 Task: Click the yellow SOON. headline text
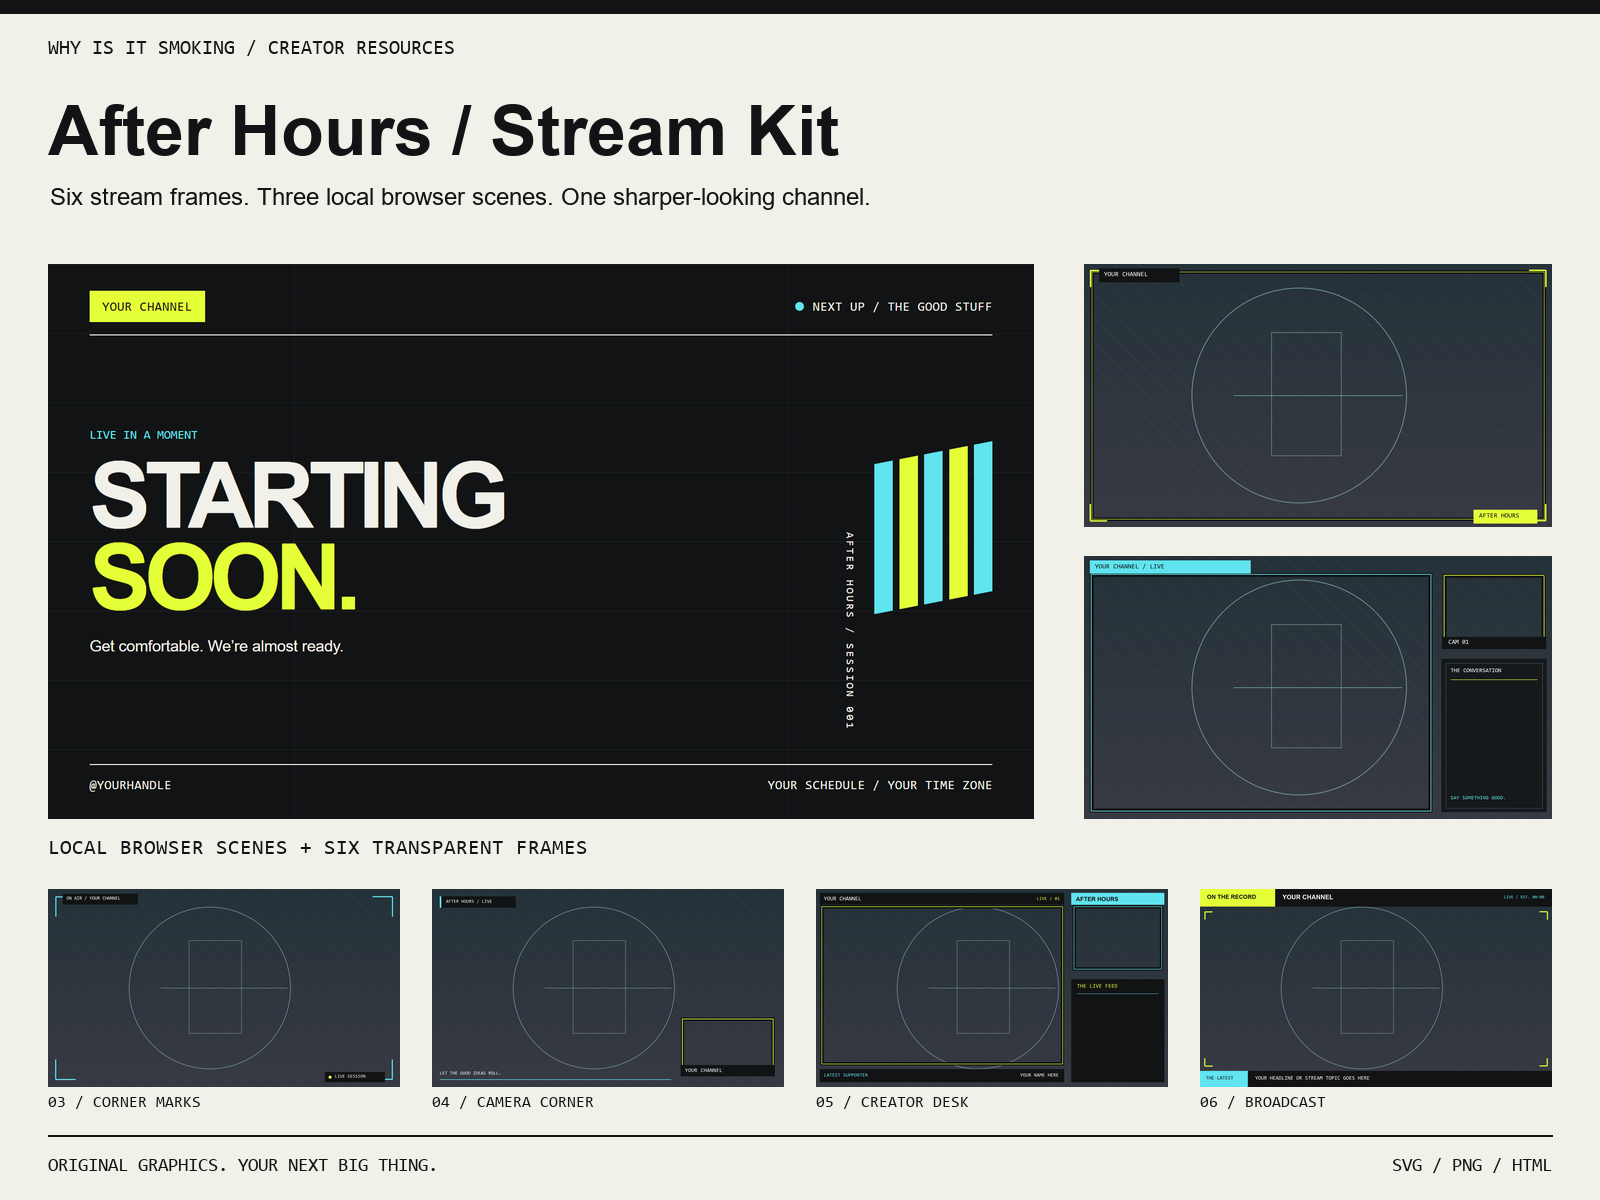[224, 577]
